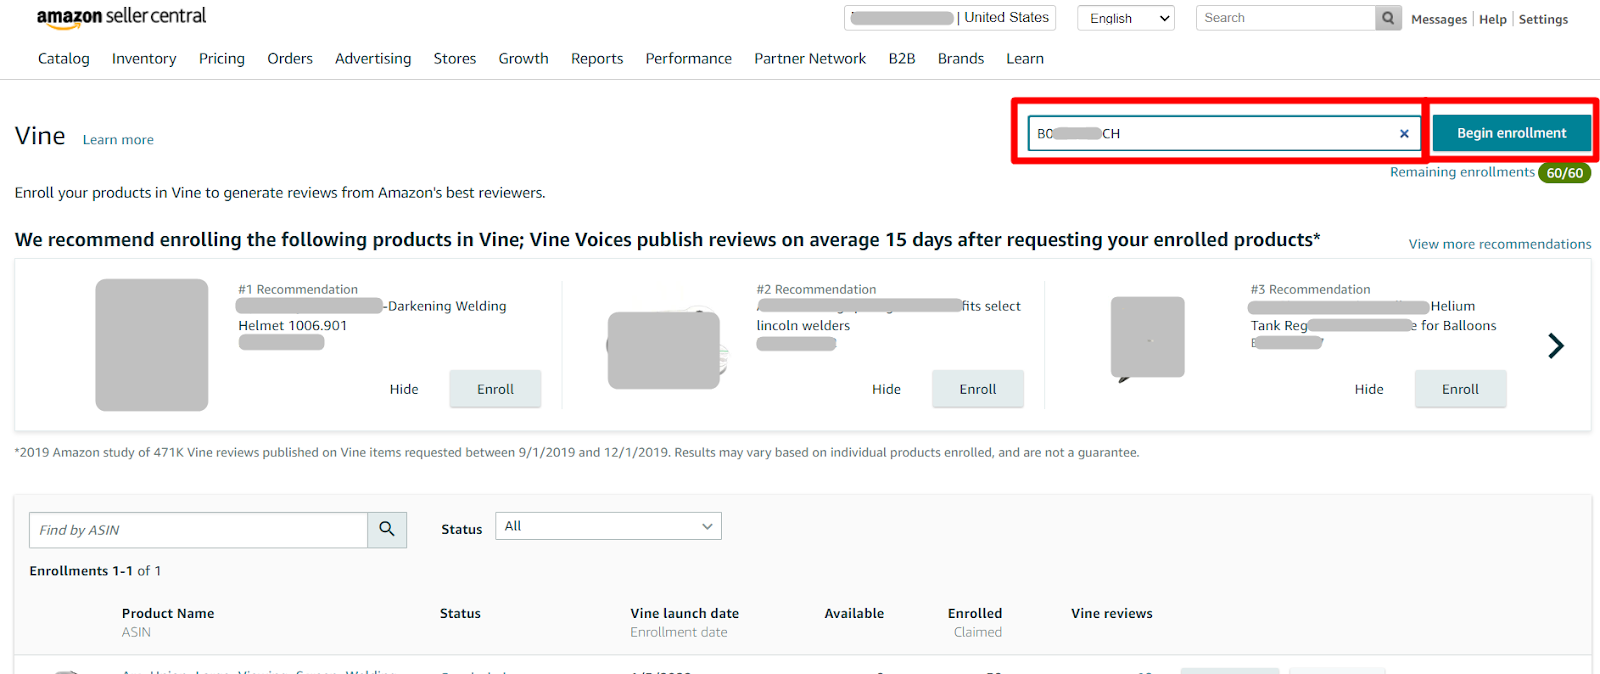Hide the #1 recommendation
The height and width of the screenshot is (674, 1600).
pyautogui.click(x=404, y=389)
